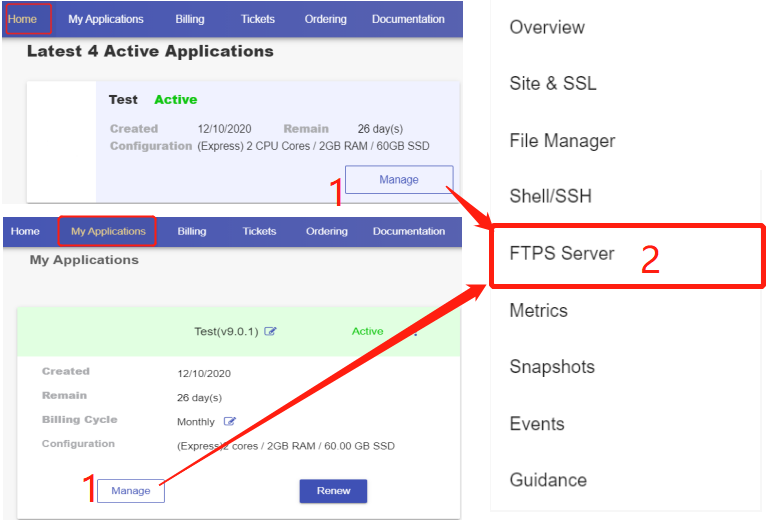The image size is (767, 521).
Task: Choose Snapshots from the side menu
Action: tap(552, 367)
